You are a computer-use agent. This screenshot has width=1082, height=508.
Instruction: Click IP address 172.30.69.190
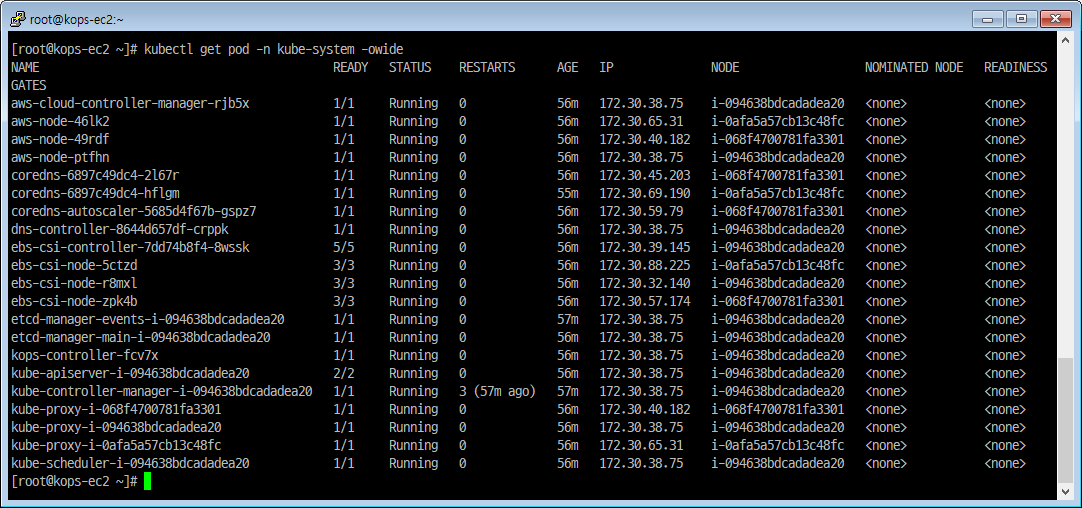pyautogui.click(x=645, y=193)
